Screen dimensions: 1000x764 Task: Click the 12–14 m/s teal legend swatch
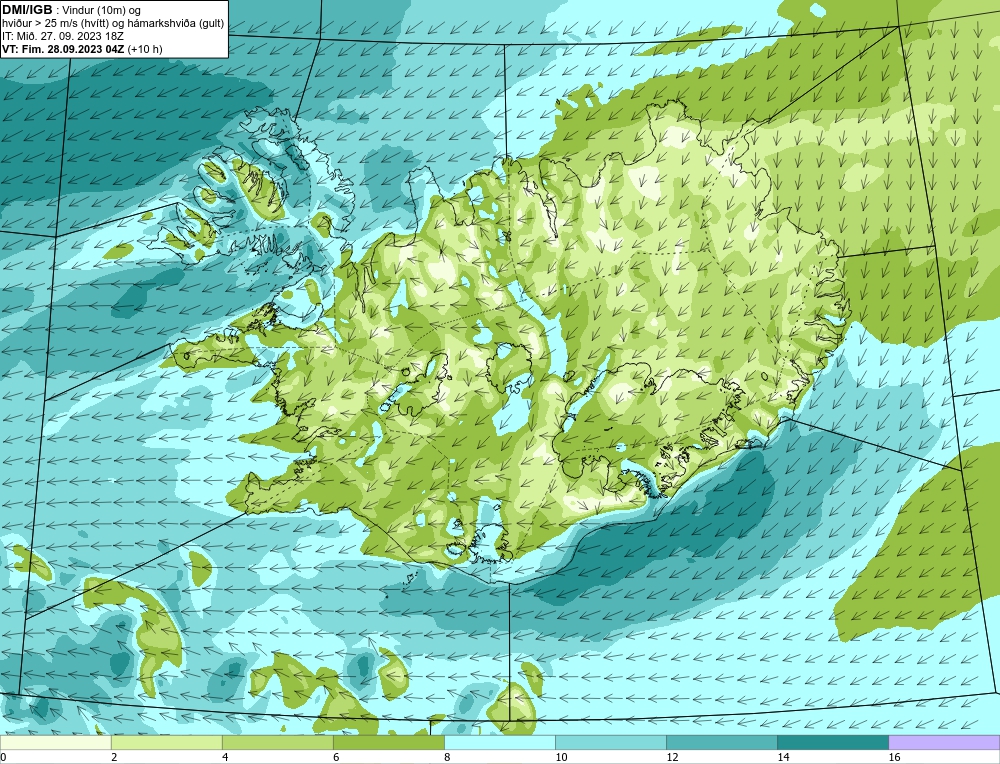tap(722, 742)
